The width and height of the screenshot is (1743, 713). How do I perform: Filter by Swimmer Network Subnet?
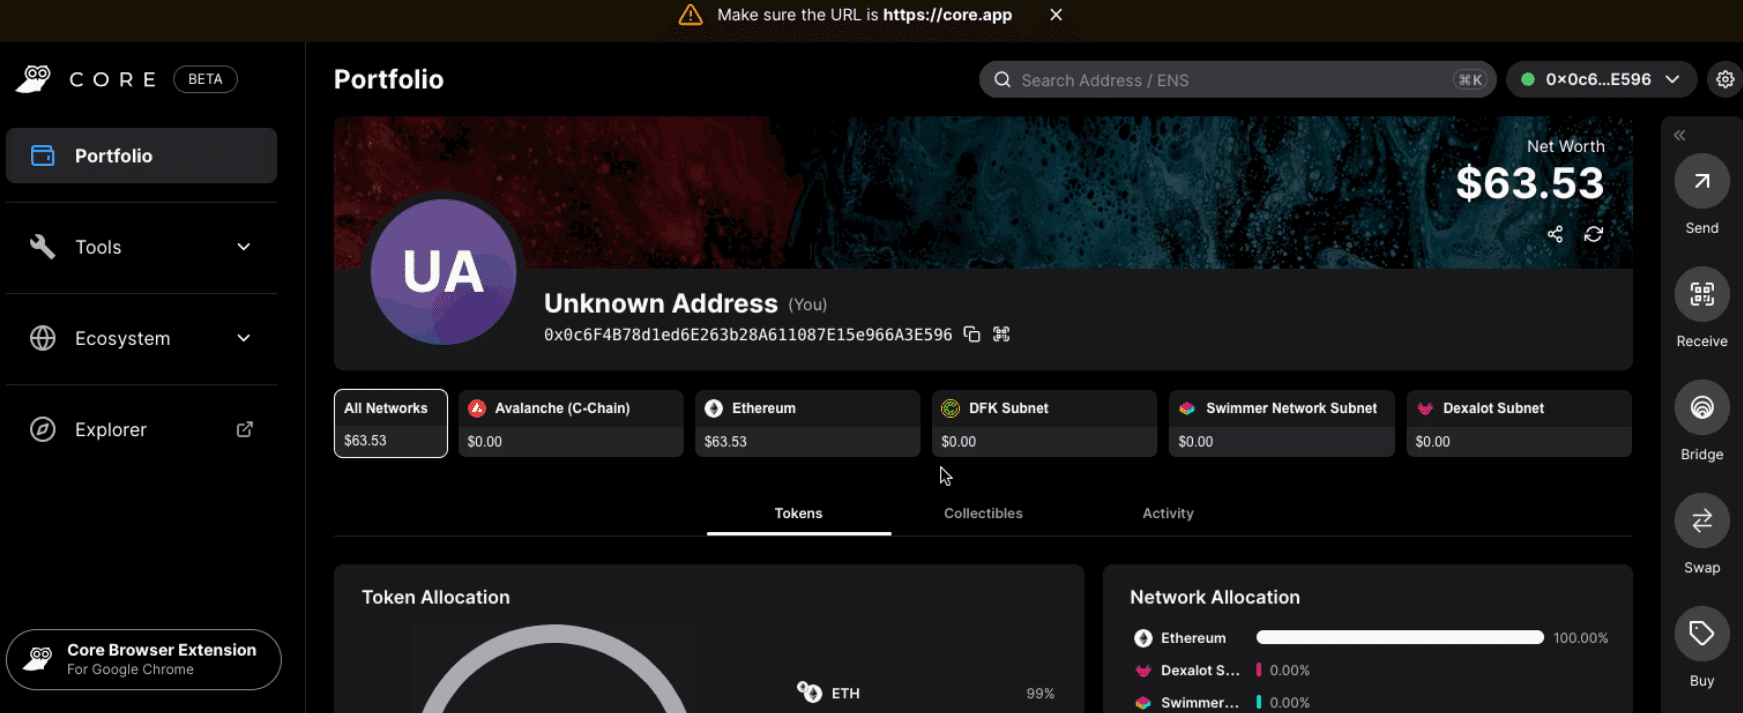[1281, 423]
